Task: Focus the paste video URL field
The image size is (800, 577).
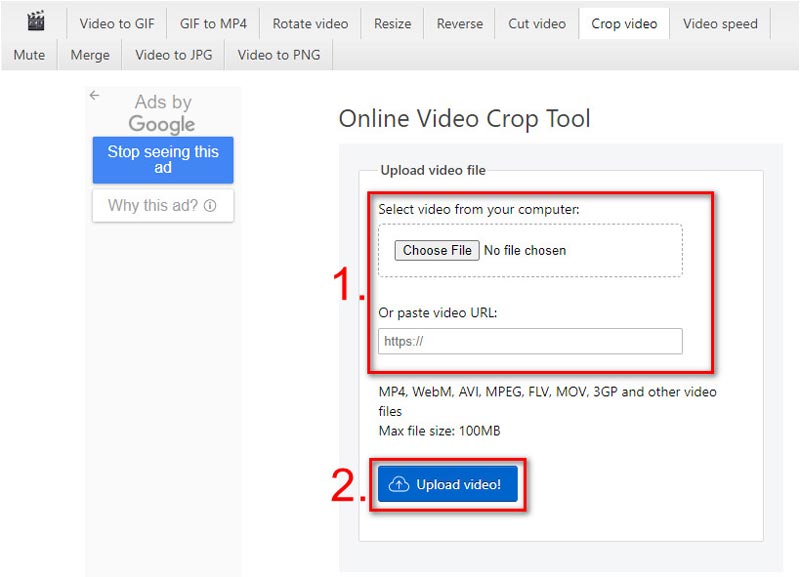Action: pyautogui.click(x=530, y=341)
